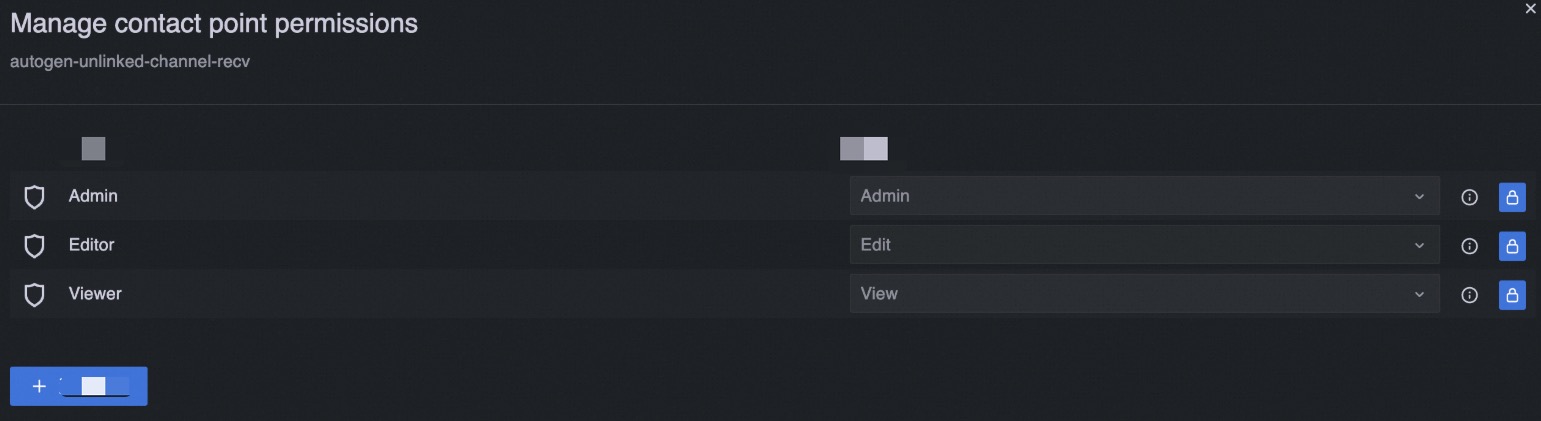The width and height of the screenshot is (1541, 421).
Task: Click the autogen-unlinked-channel-recv contact point name
Action: coord(129,62)
